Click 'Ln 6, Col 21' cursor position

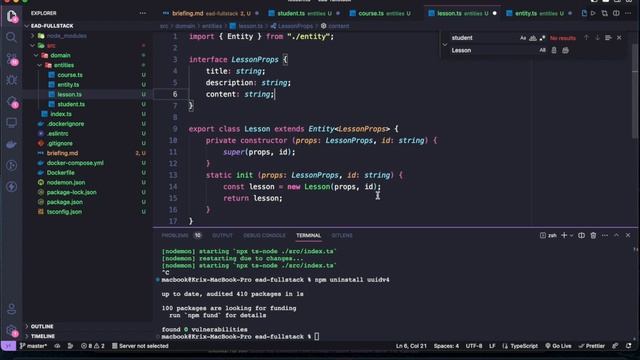point(411,346)
